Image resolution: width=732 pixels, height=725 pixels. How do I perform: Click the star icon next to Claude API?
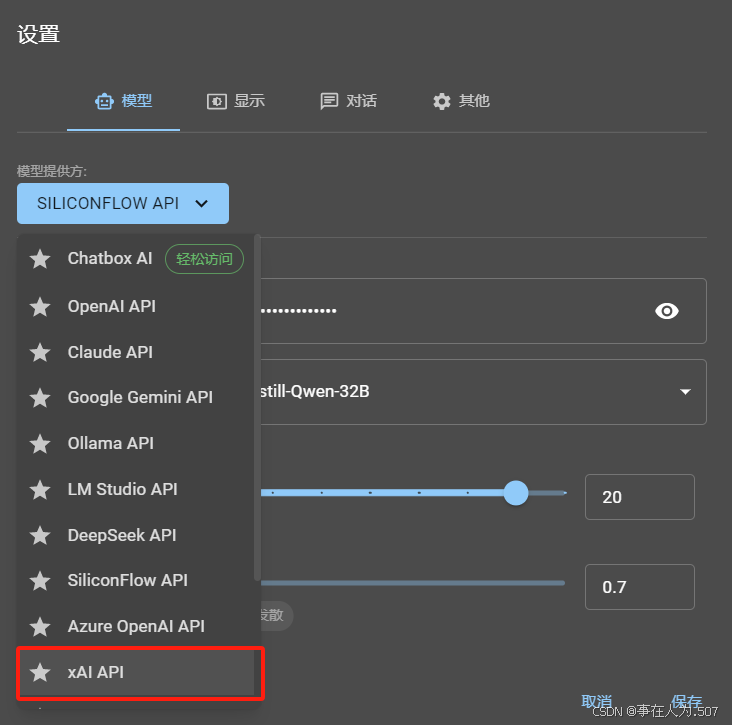point(40,352)
